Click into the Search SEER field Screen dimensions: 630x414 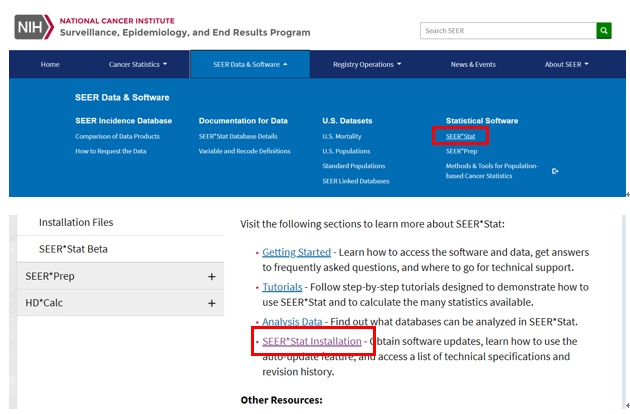coord(508,31)
